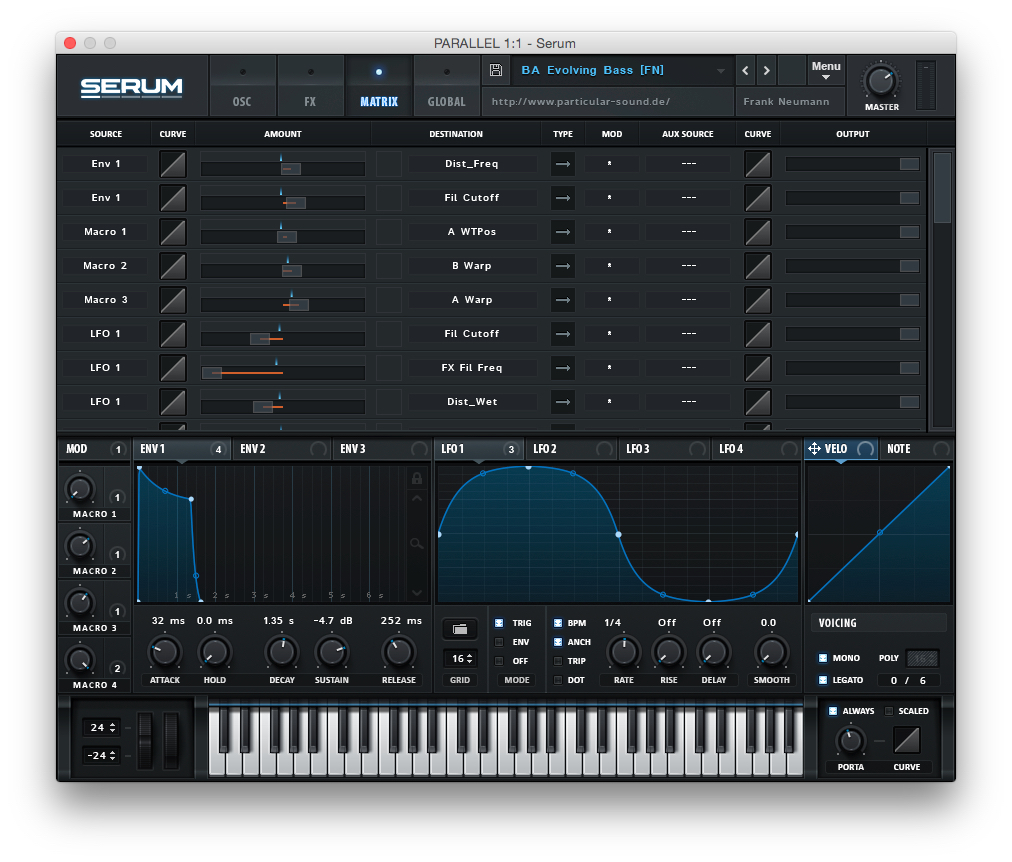
Task: Toggle the MONO voicing checkbox
Action: pyautogui.click(x=823, y=658)
